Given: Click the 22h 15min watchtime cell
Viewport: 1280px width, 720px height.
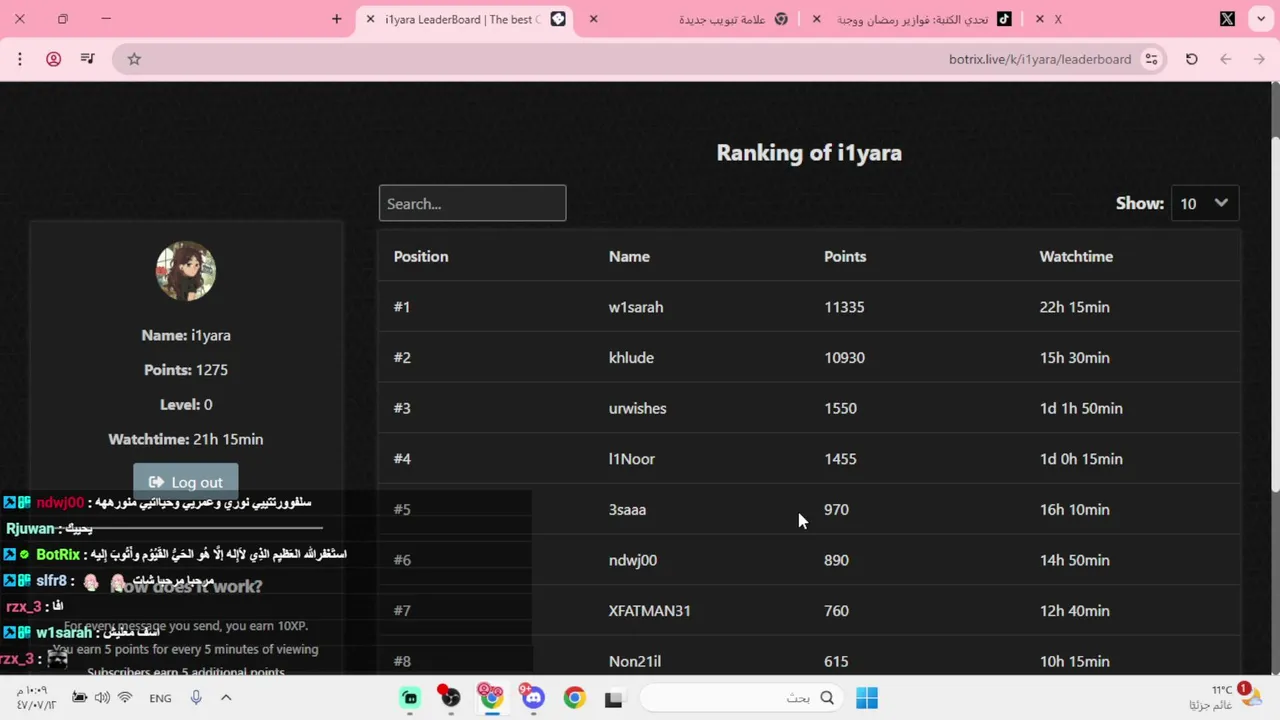Looking at the screenshot, I should [x=1074, y=307].
